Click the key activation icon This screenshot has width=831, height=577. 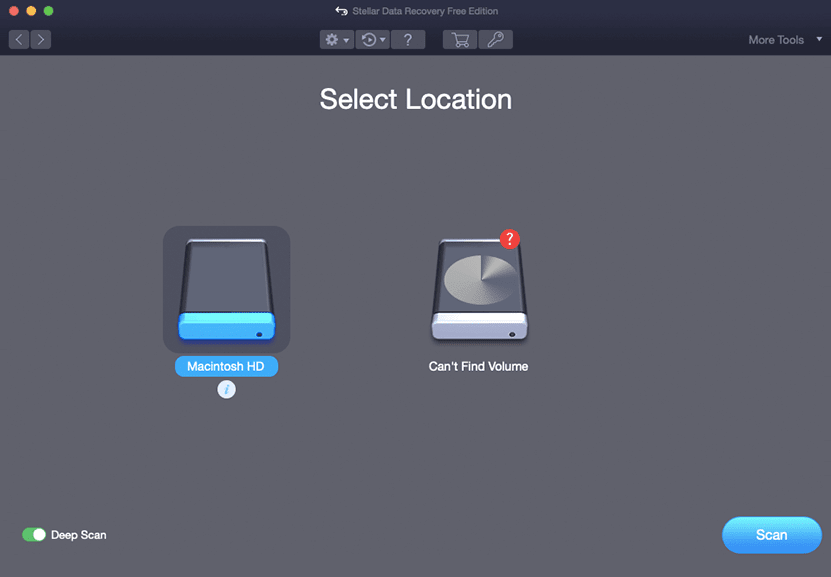pyautogui.click(x=495, y=40)
